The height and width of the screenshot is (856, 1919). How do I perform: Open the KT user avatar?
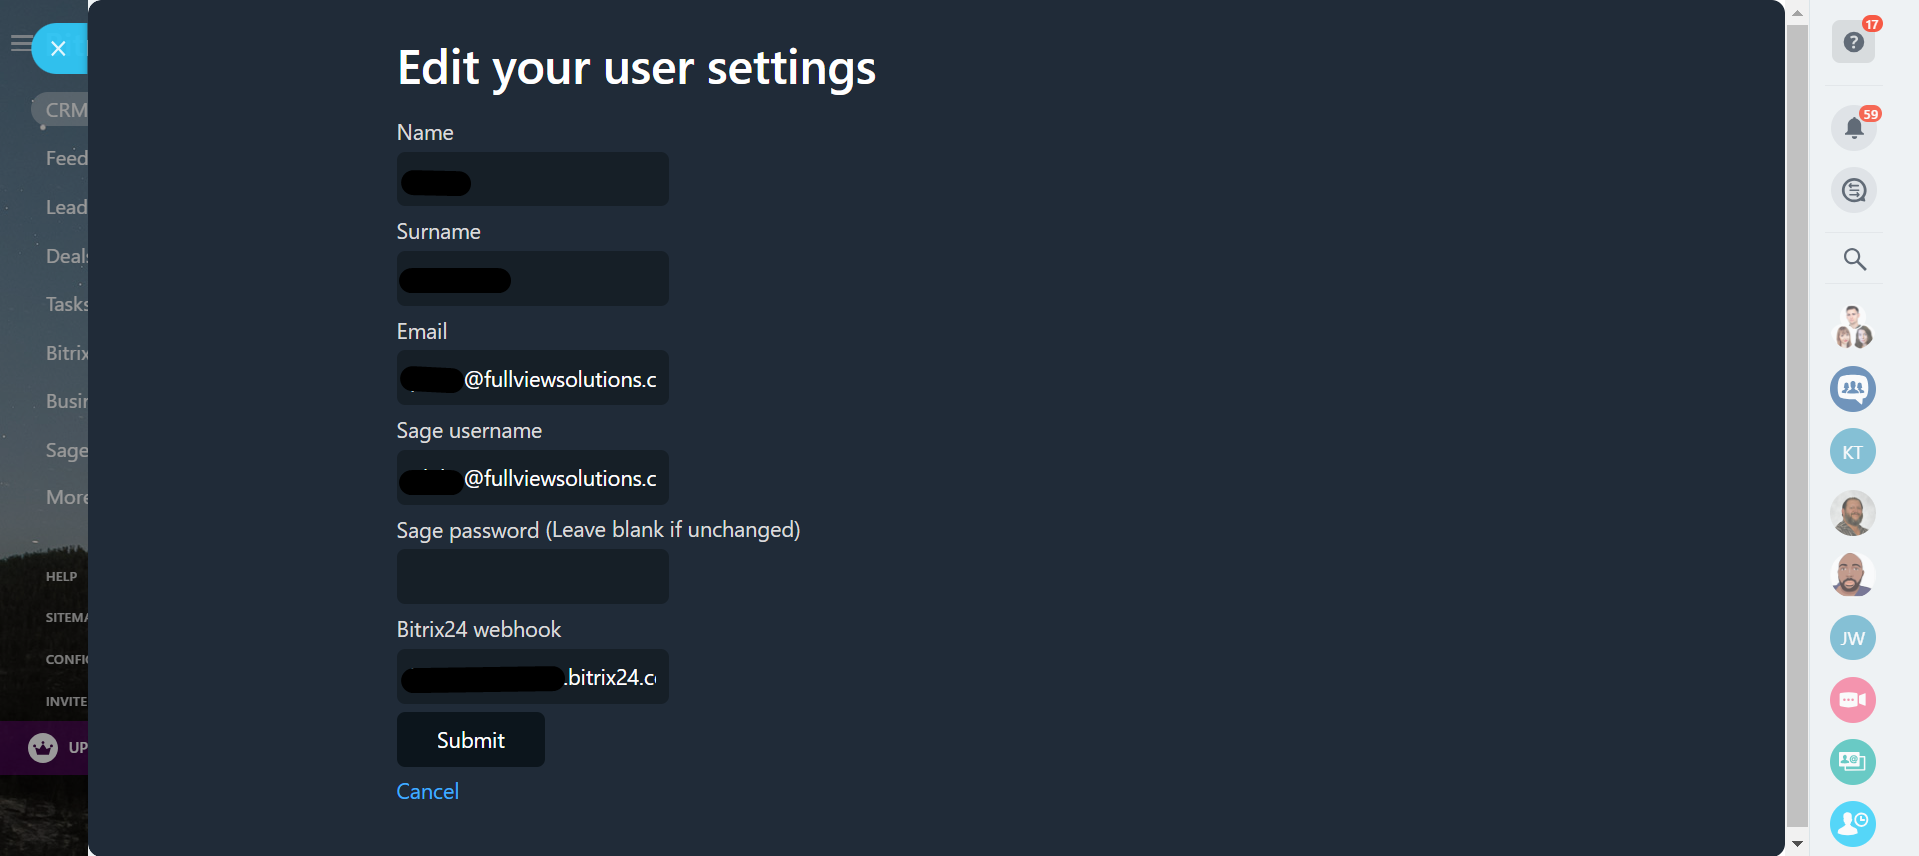tap(1852, 452)
